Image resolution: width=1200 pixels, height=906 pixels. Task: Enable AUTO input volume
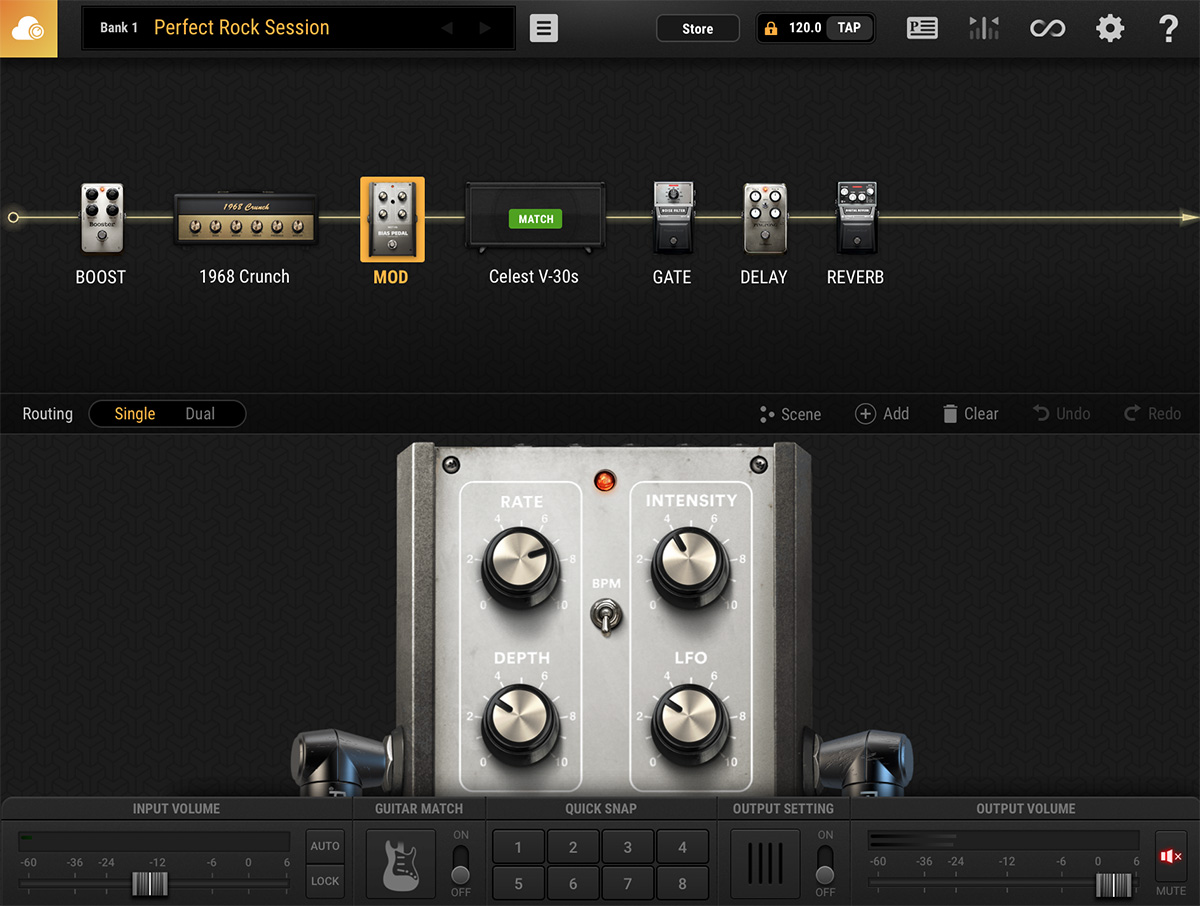coord(325,846)
